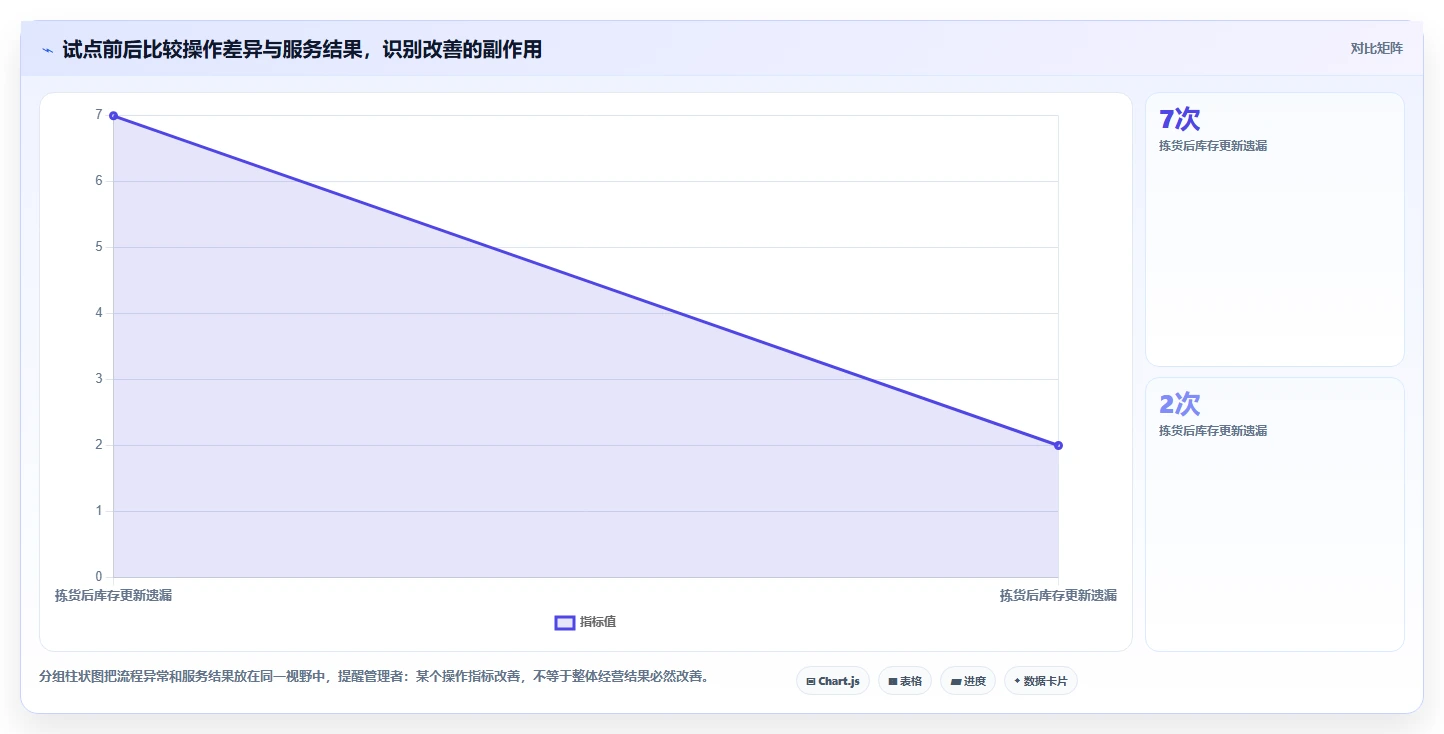Click the 拣货后库存更新遗漏 caption under 2次

point(1213,431)
